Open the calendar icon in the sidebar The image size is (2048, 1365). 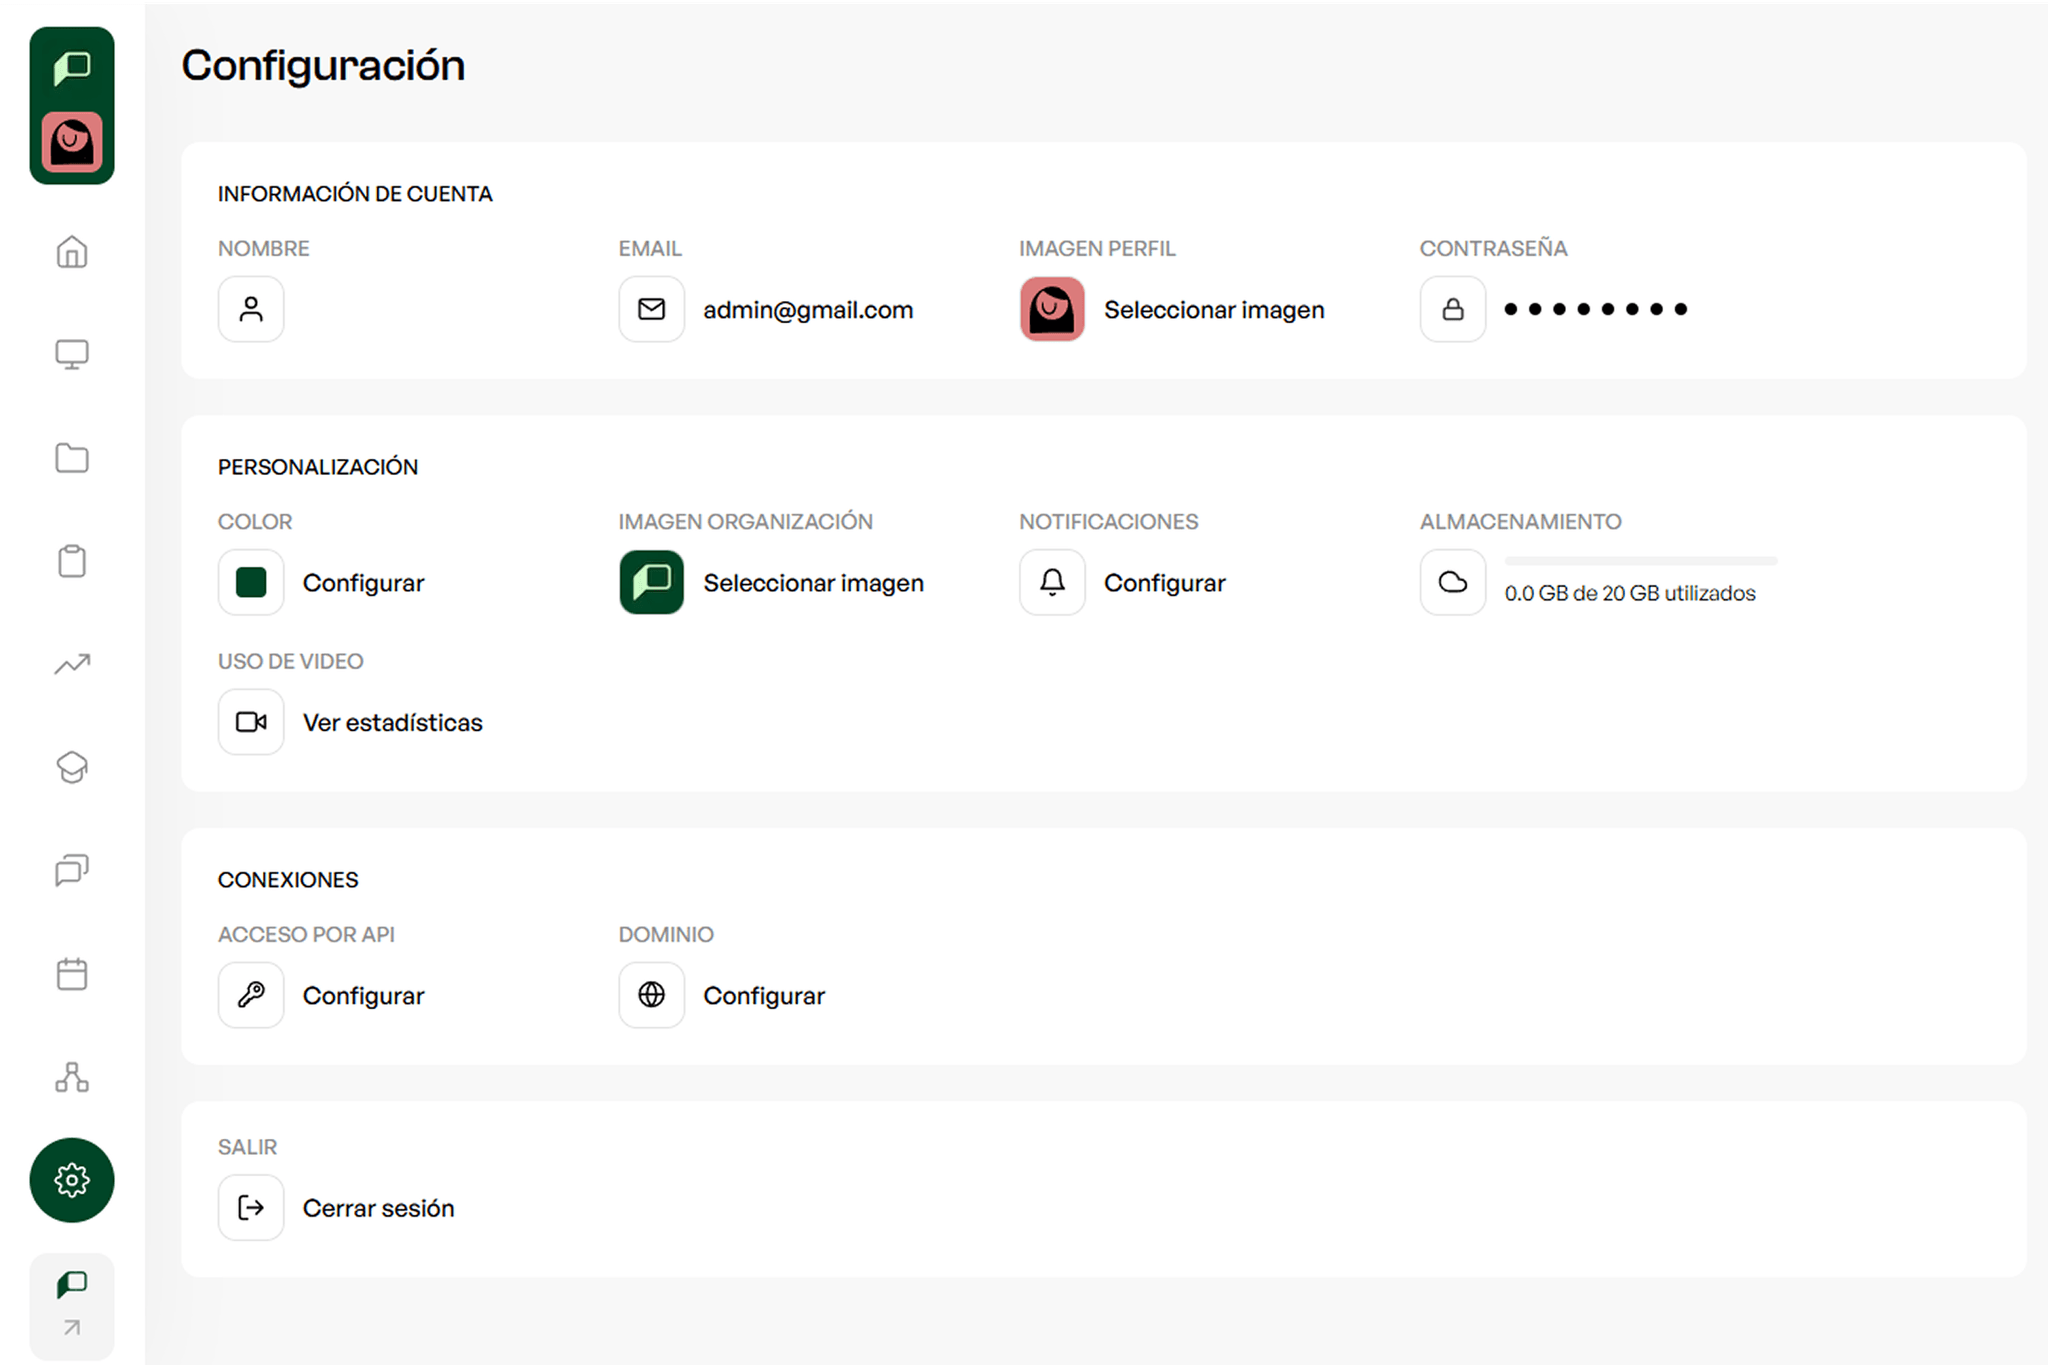click(71, 974)
